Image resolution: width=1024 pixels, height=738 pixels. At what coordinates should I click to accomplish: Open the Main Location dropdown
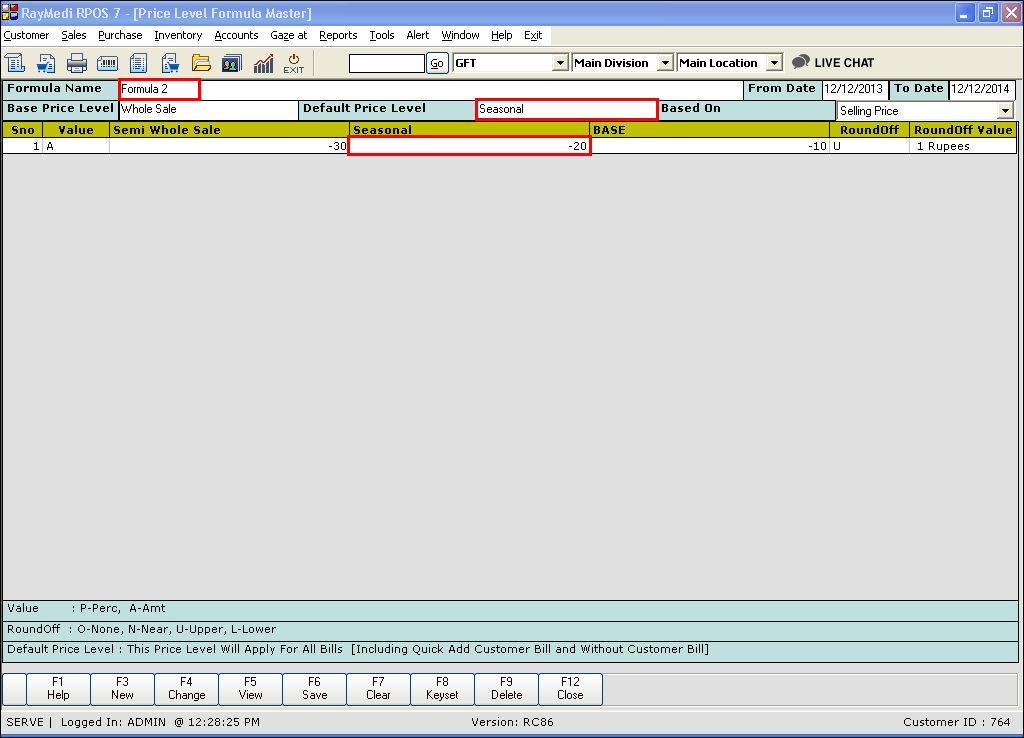(x=774, y=63)
